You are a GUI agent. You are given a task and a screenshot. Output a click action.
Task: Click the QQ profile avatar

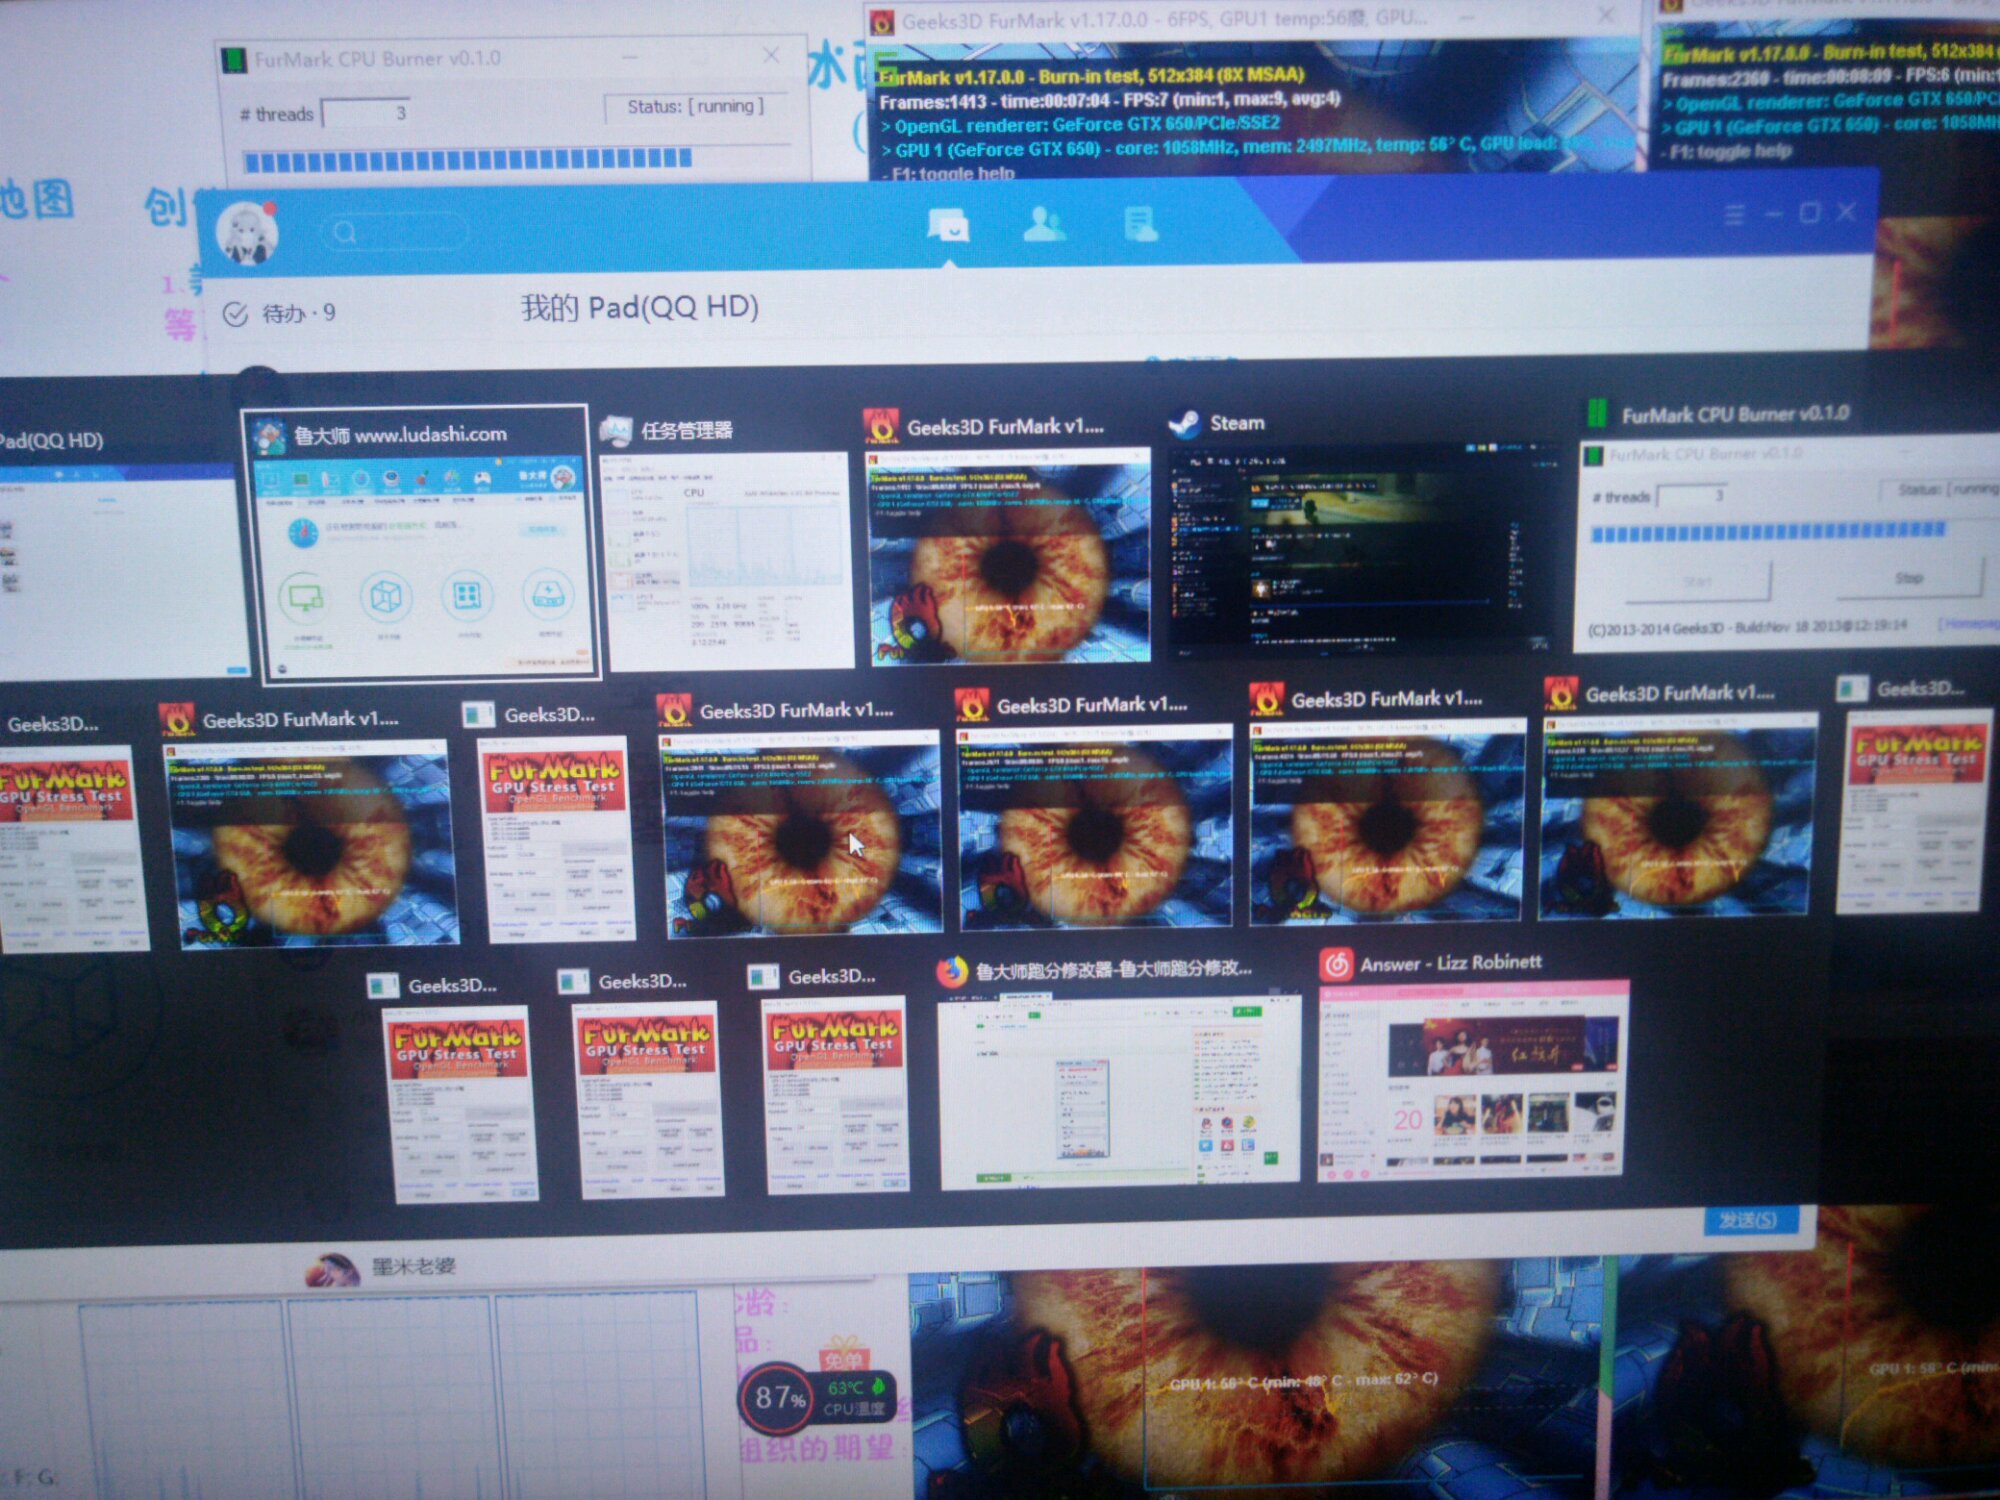point(247,233)
